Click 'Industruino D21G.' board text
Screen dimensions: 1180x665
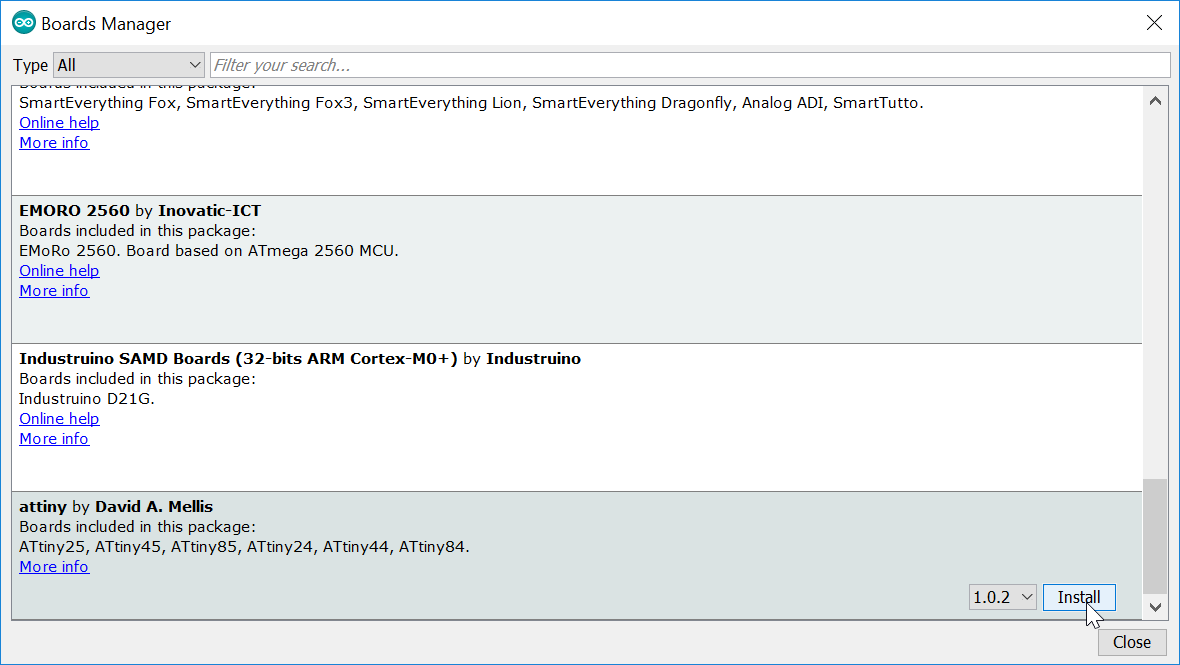(87, 399)
